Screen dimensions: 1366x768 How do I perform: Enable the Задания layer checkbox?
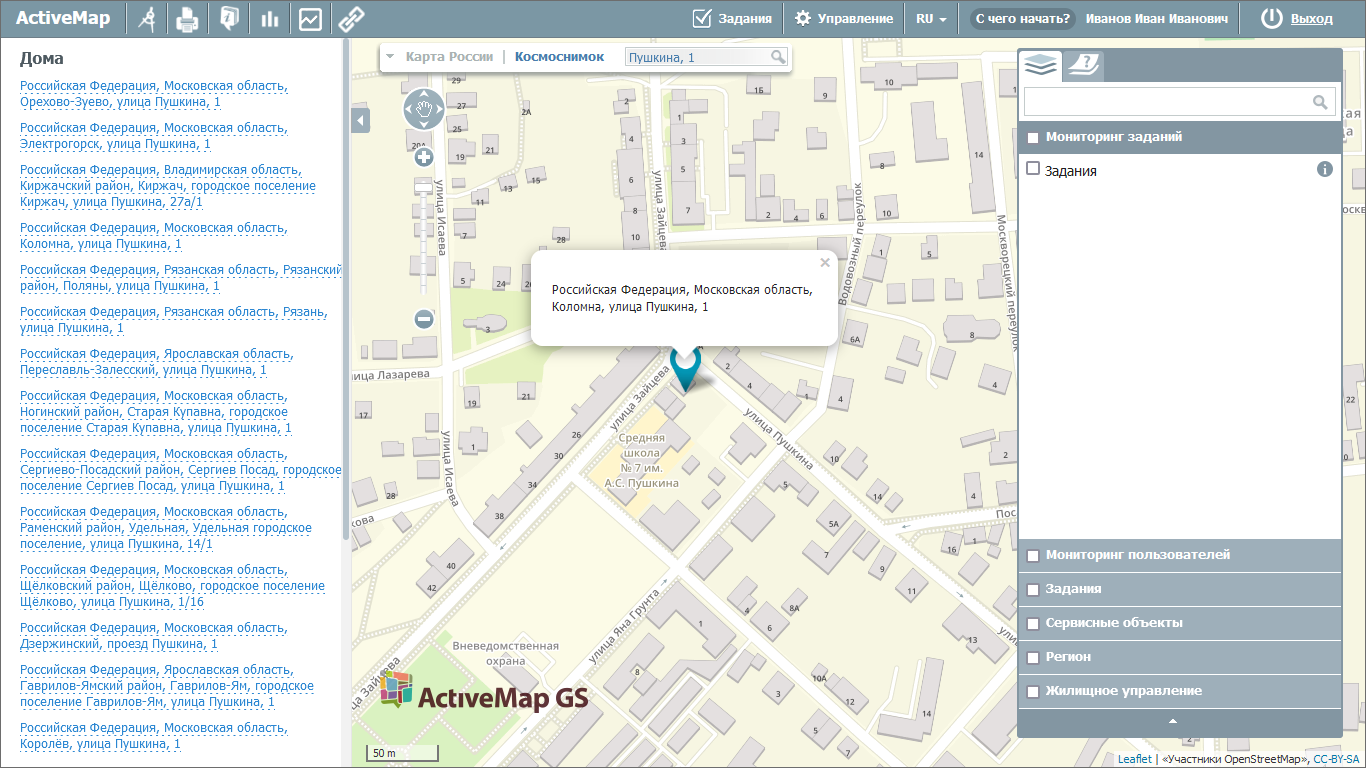click(x=1034, y=169)
